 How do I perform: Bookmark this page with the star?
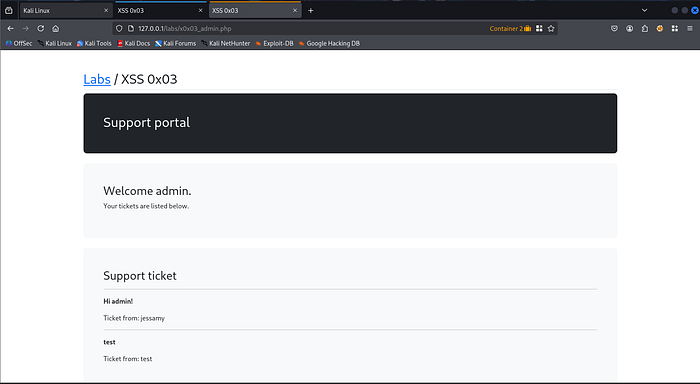[551, 29]
